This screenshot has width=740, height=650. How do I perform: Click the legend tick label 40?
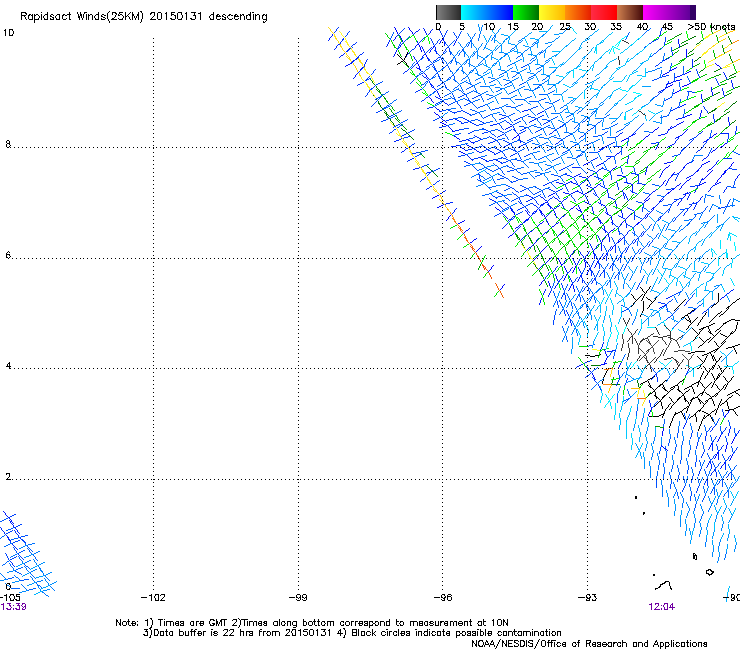click(642, 27)
